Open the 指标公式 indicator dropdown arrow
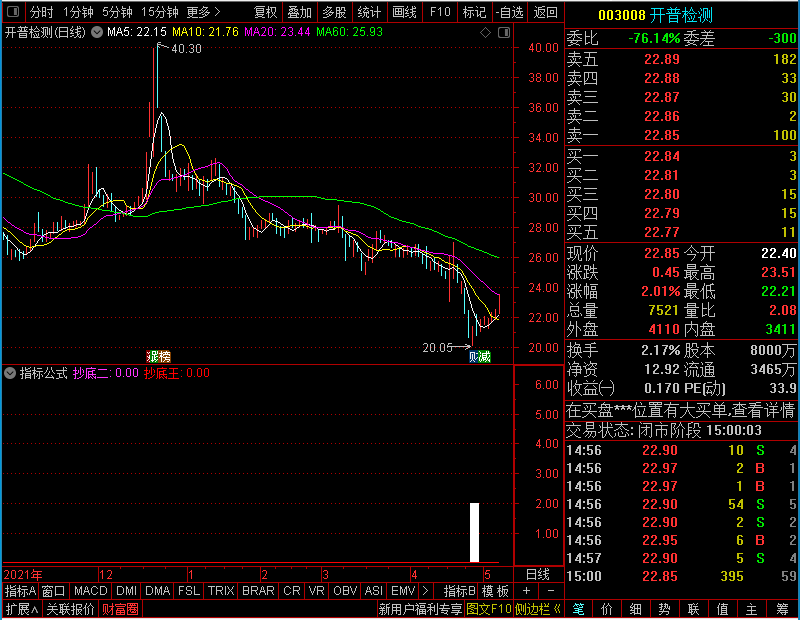 [10, 373]
